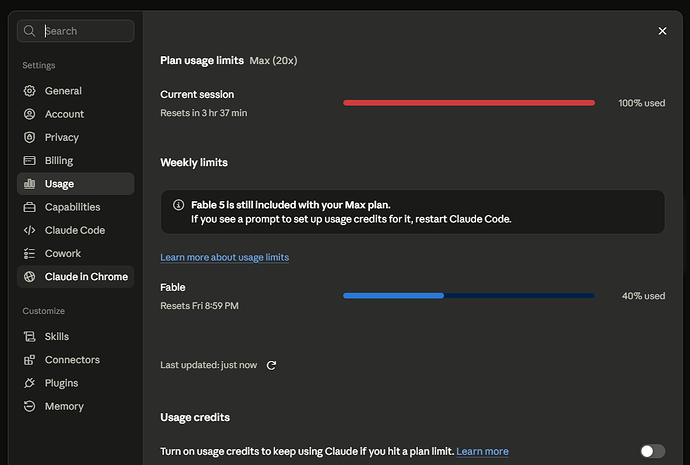Select the Usage section
Viewport: 690px width, 465px height.
[x=76, y=183]
